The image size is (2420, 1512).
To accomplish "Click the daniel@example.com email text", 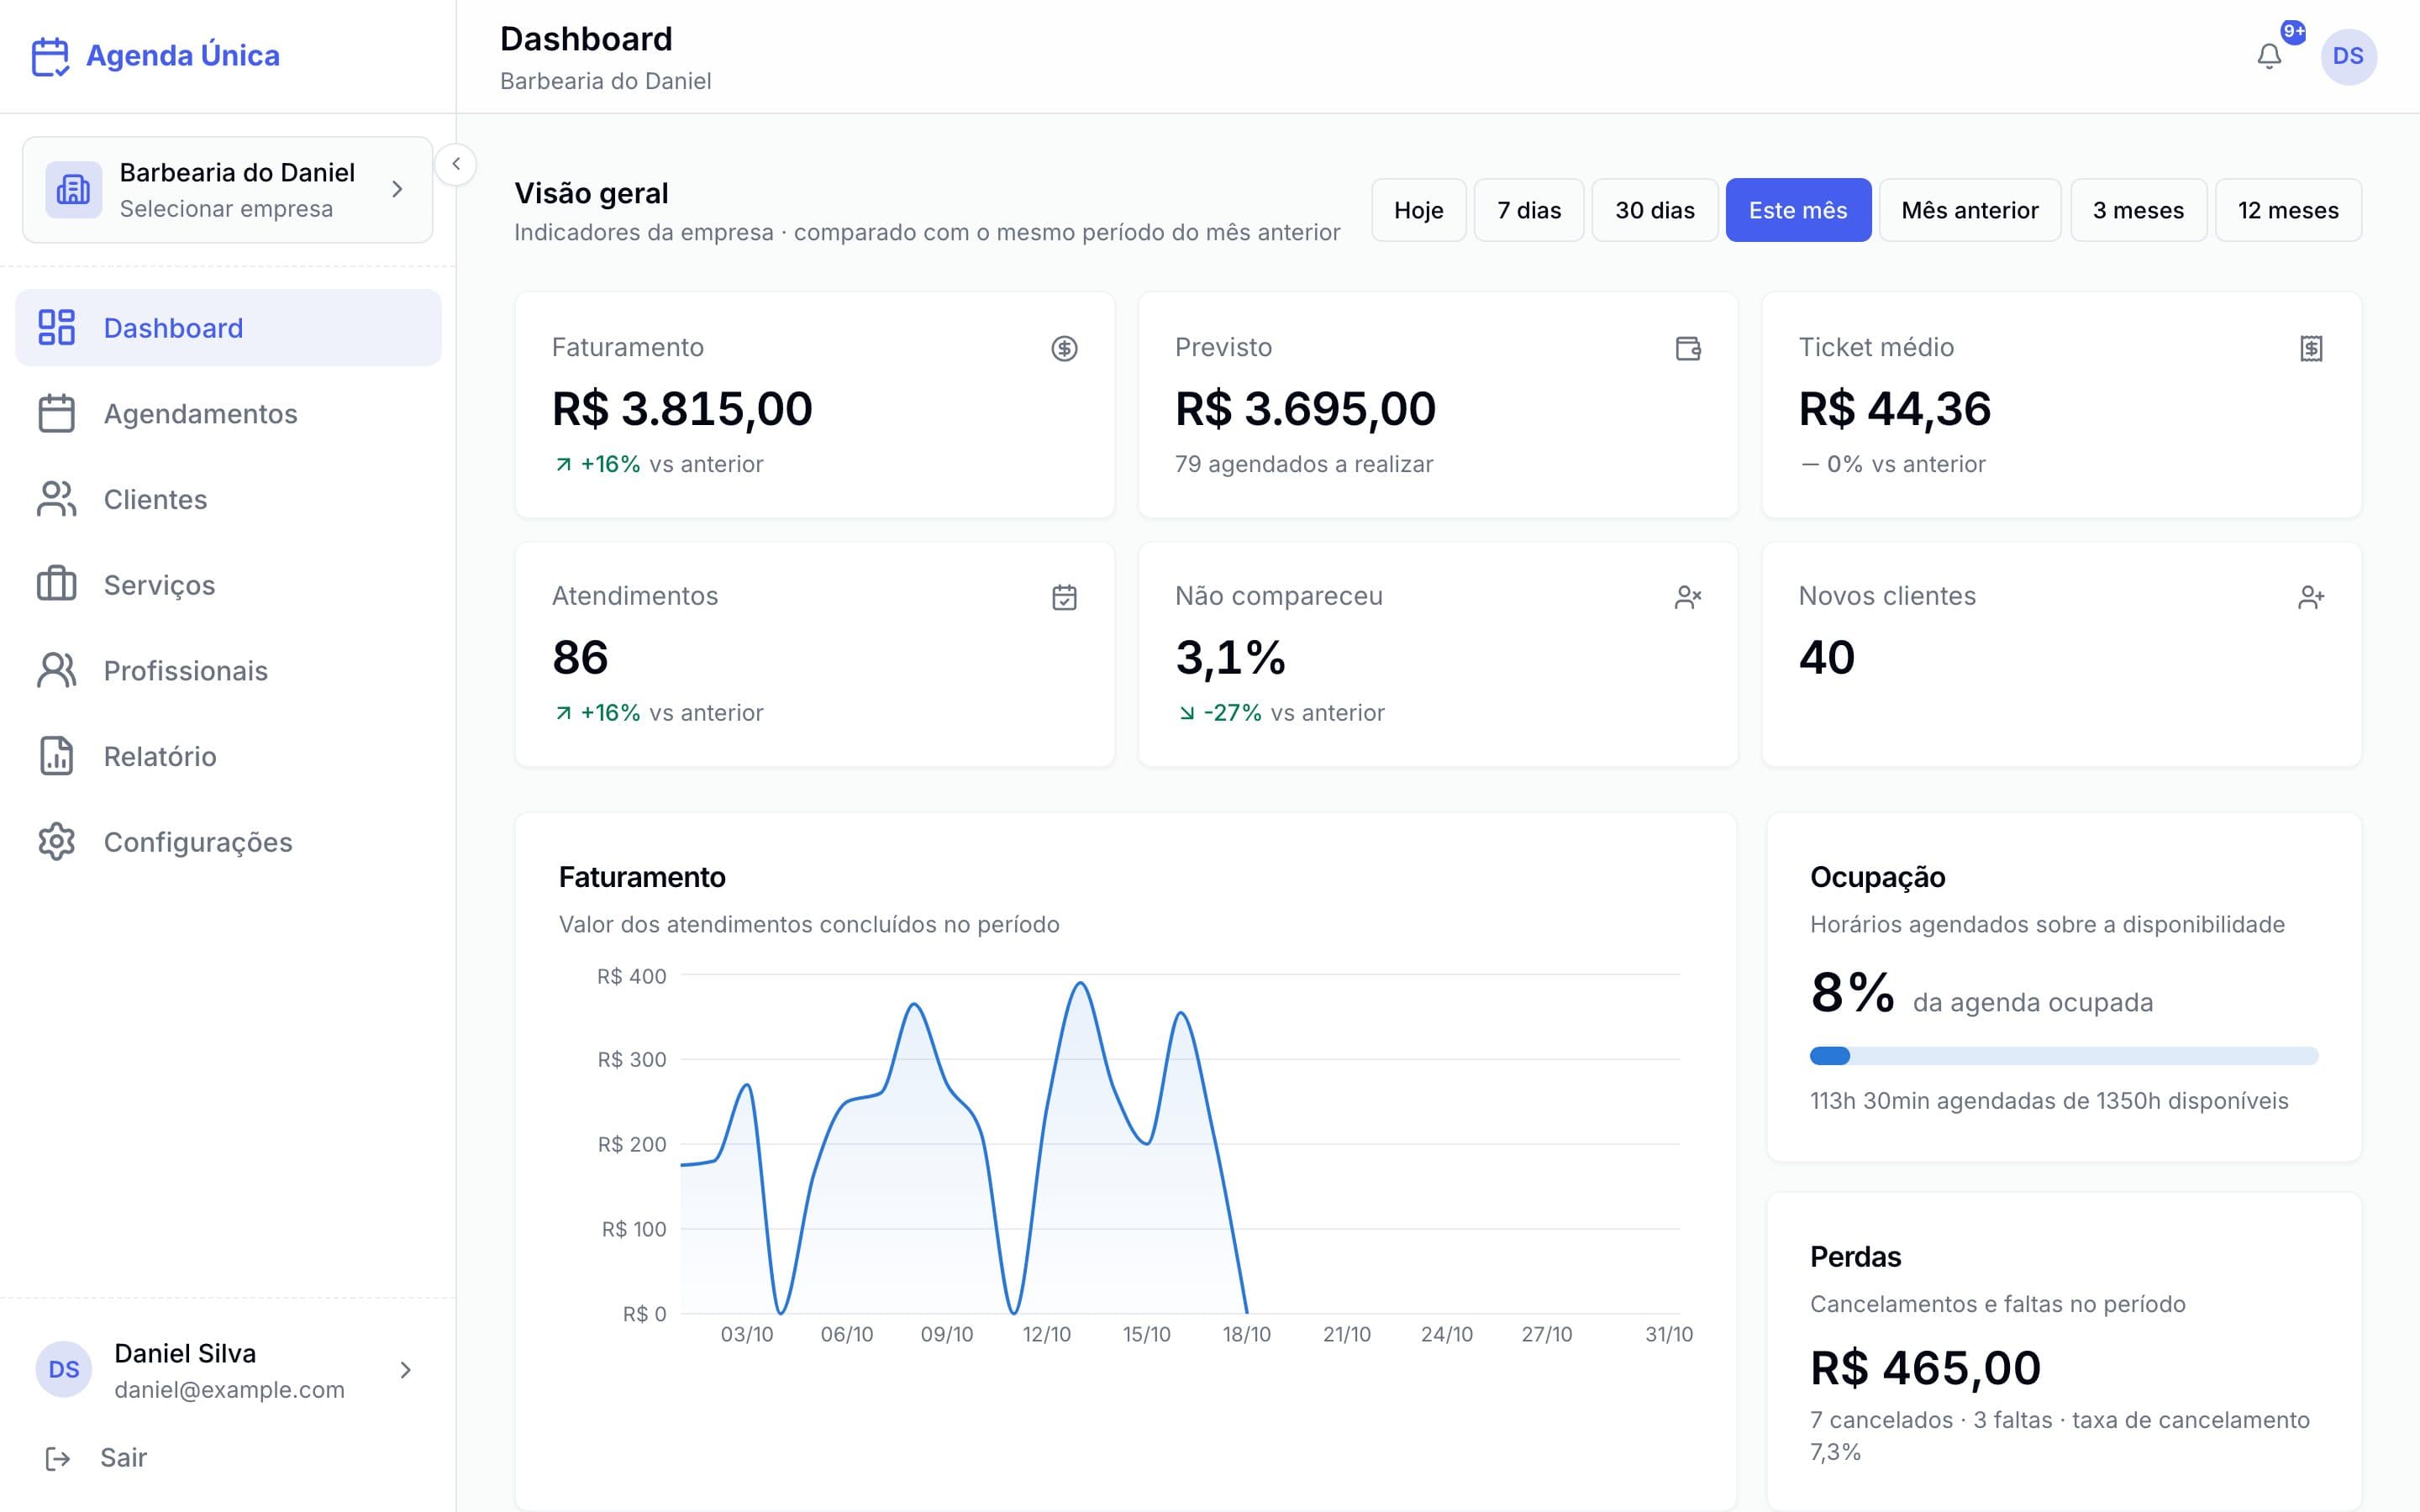I will click(229, 1389).
